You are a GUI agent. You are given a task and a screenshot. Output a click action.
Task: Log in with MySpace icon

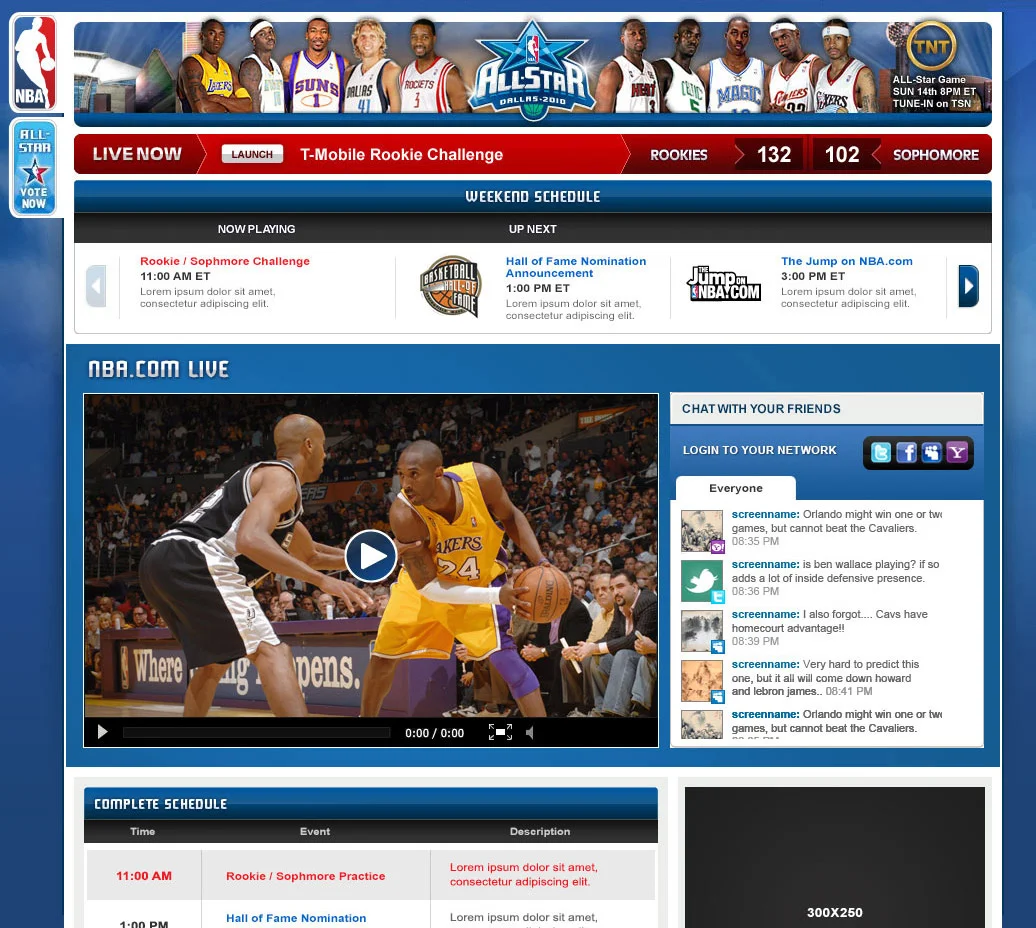932,452
